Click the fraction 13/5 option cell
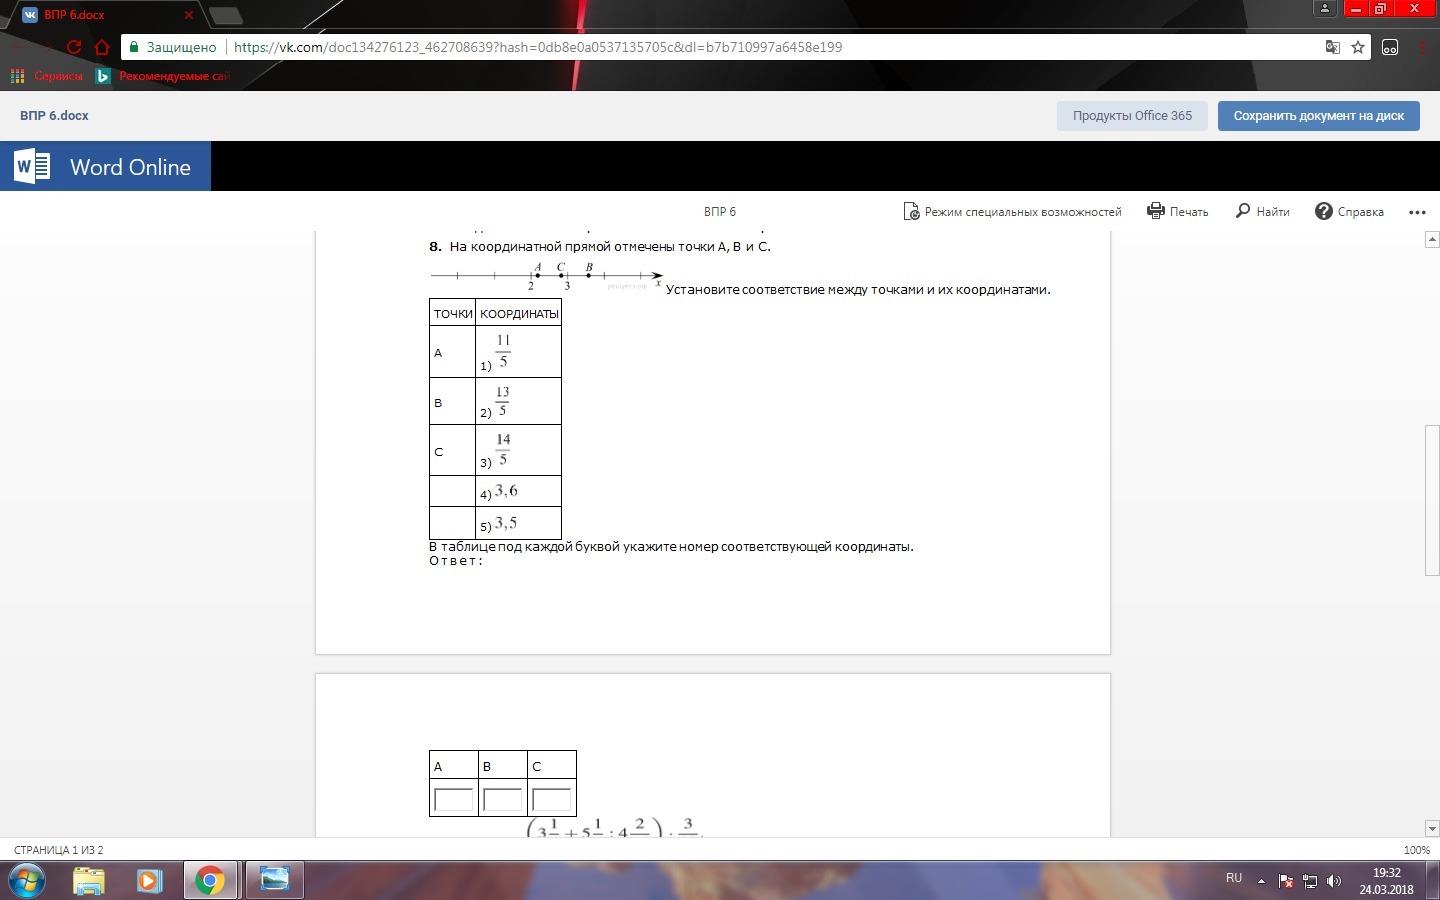This screenshot has width=1440, height=900. click(518, 401)
